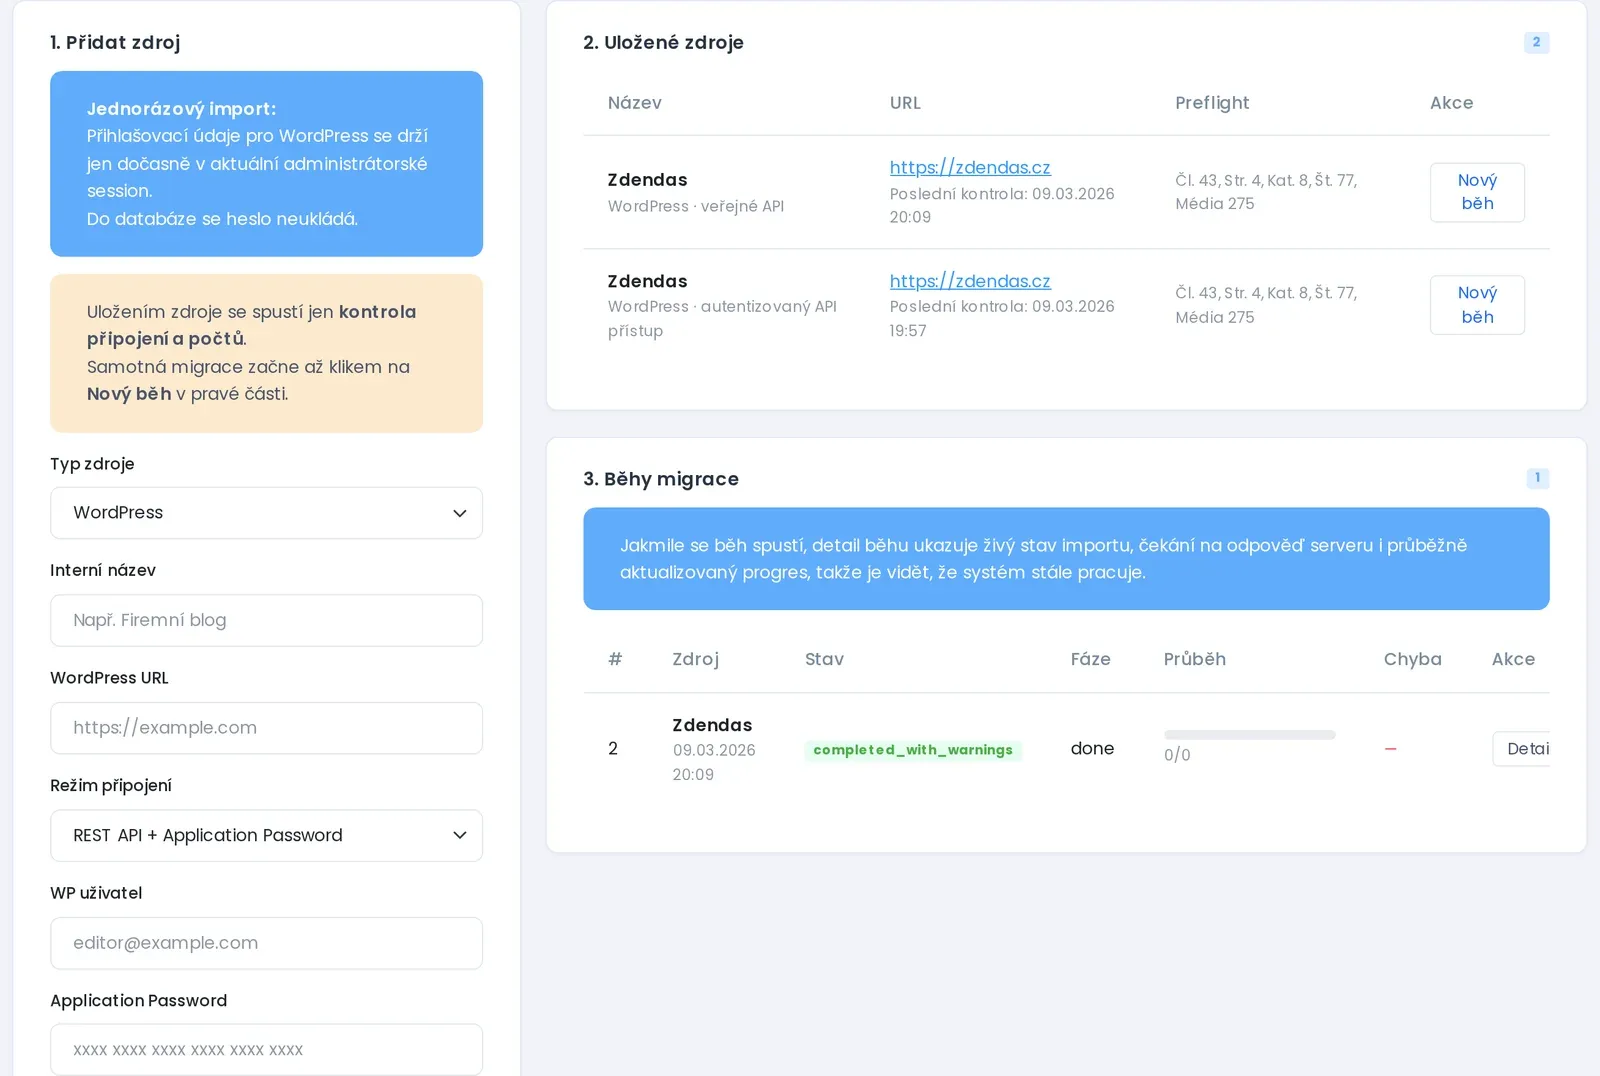
Task: Click the Stav column header
Action: 824,659
